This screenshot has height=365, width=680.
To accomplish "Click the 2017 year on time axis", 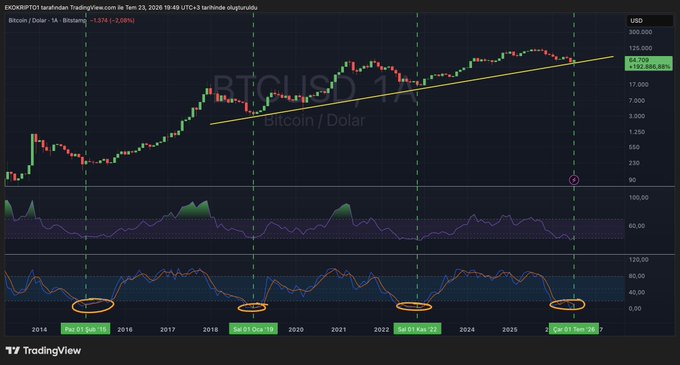I will click(167, 329).
